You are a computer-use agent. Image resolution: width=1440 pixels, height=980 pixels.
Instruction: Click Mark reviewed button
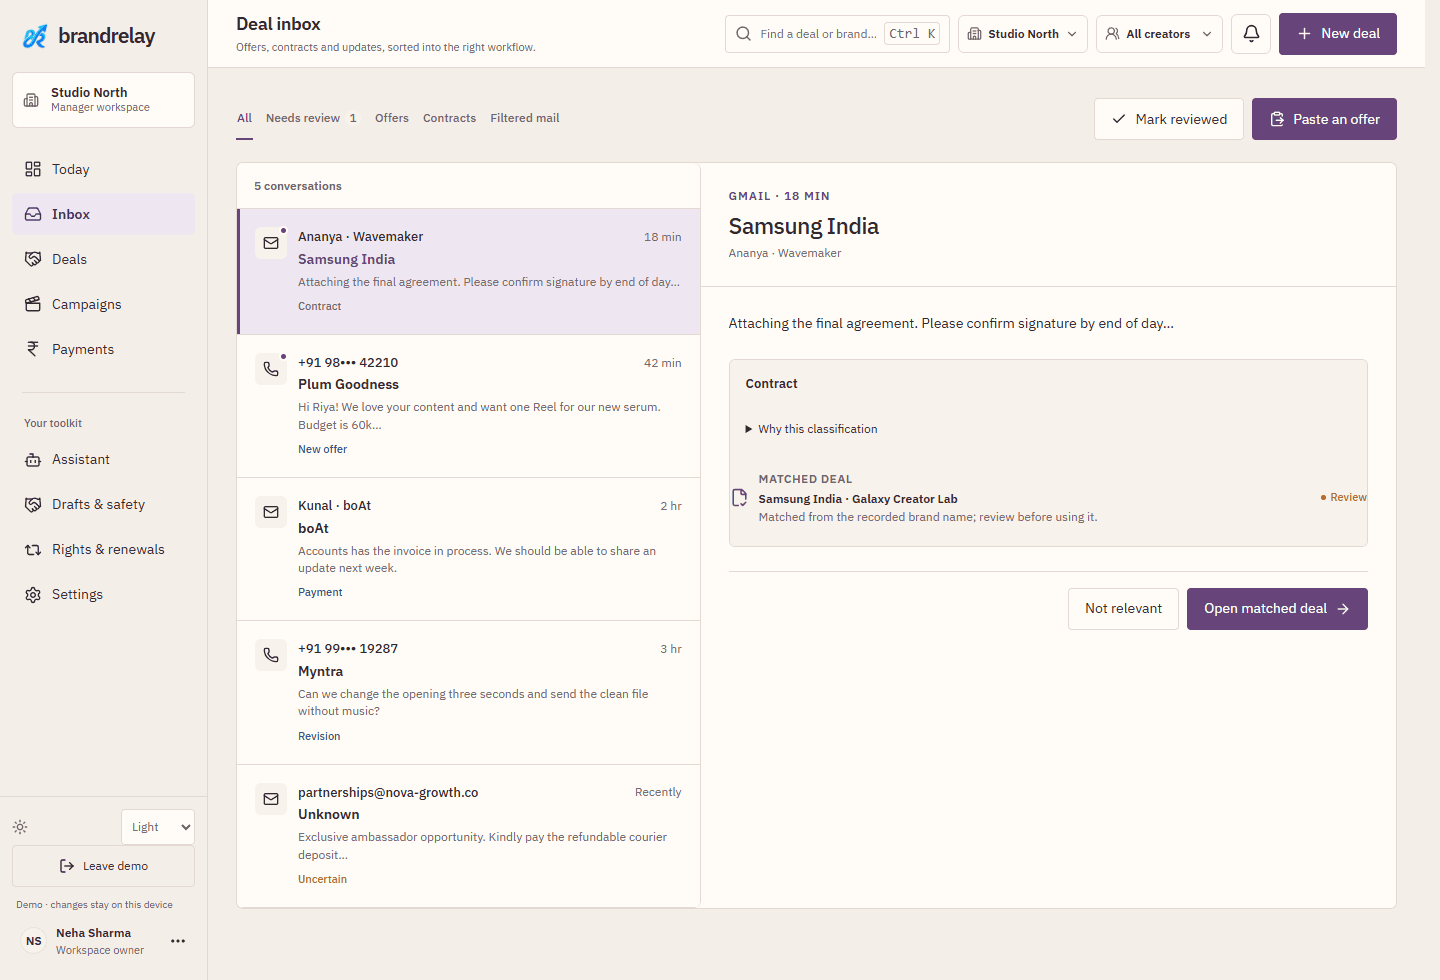click(x=1169, y=119)
